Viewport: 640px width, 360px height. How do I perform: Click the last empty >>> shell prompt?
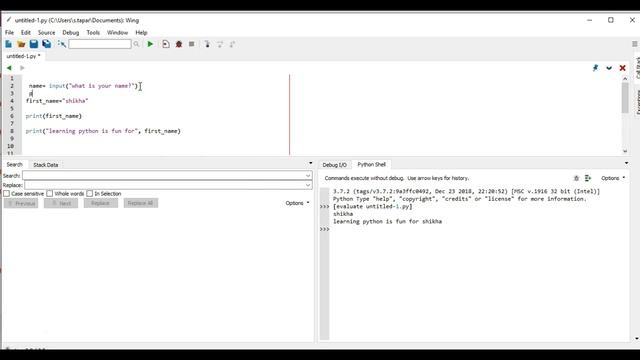click(x=324, y=229)
